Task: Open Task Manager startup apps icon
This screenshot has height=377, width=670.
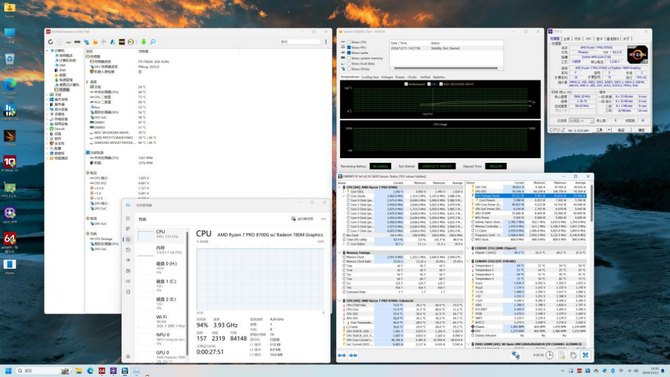Action: [x=128, y=260]
